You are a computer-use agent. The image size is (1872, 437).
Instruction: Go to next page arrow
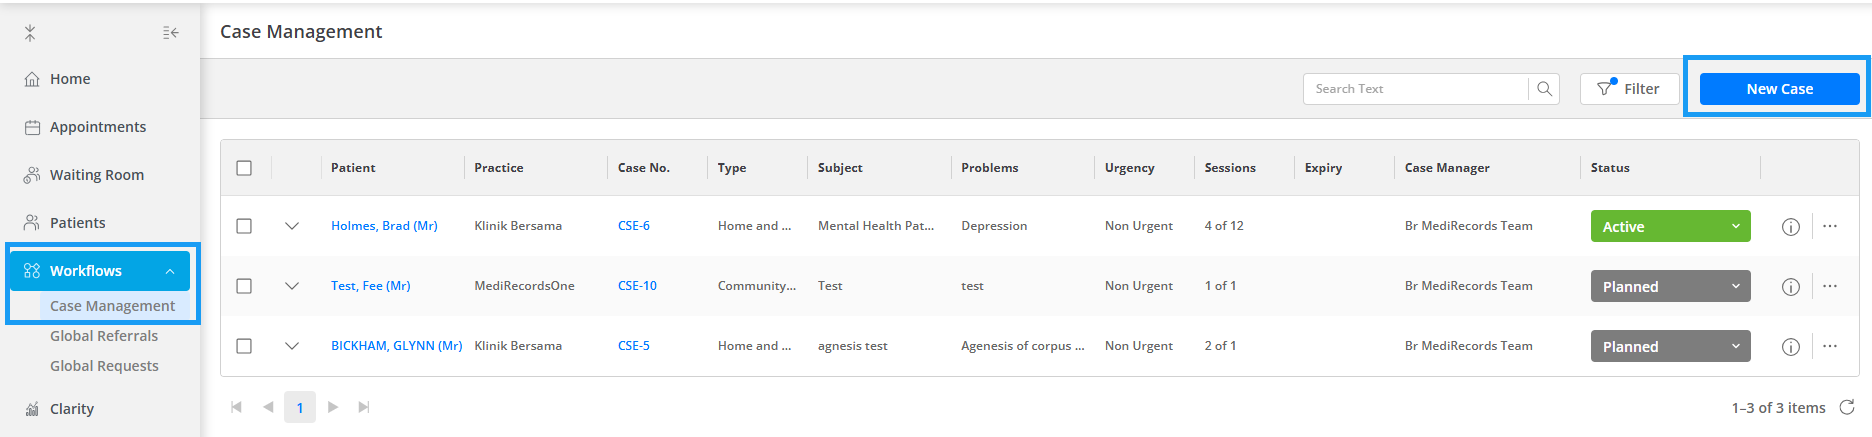333,407
